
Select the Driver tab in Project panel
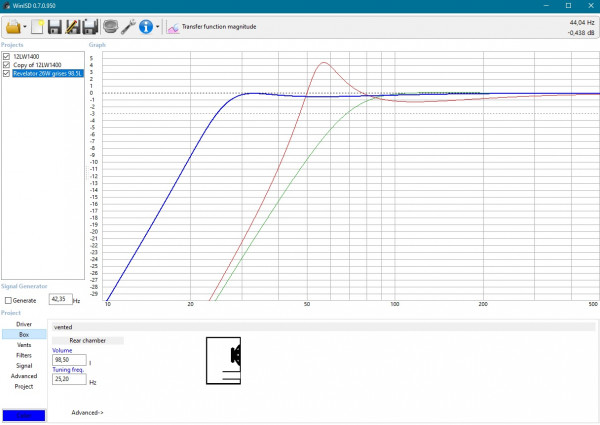click(24, 325)
